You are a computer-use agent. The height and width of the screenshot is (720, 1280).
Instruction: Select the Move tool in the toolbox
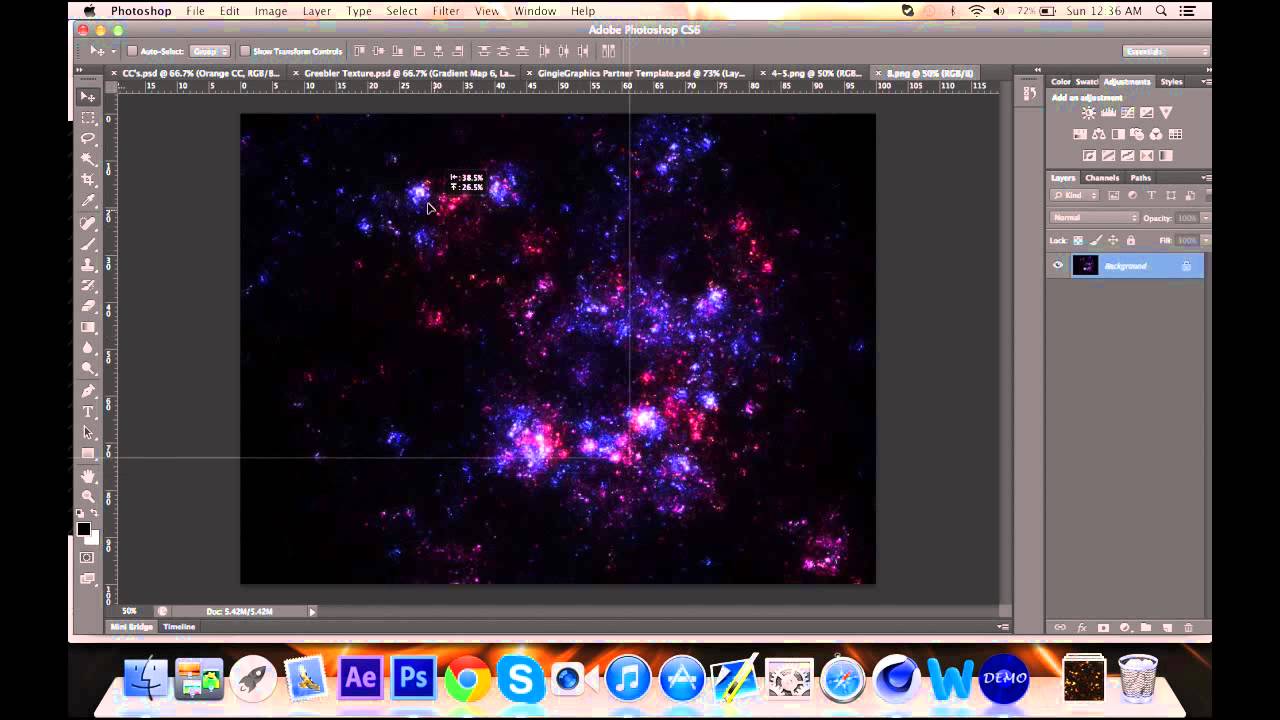[88, 97]
